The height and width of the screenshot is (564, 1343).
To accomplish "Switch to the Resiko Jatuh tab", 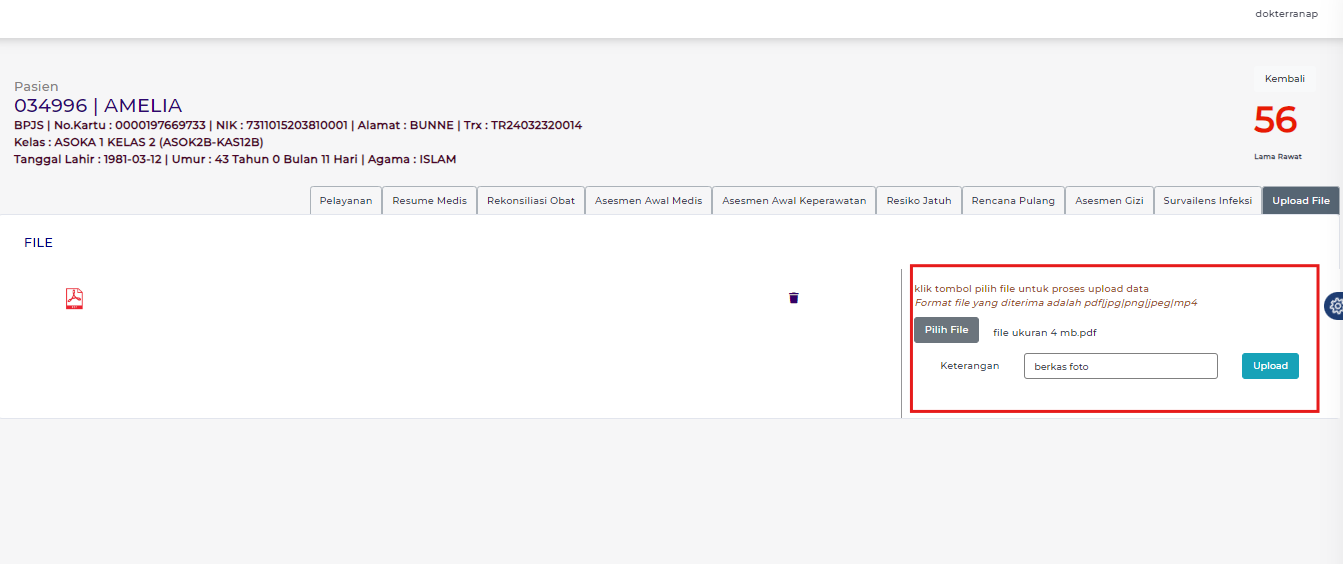I will (x=918, y=201).
